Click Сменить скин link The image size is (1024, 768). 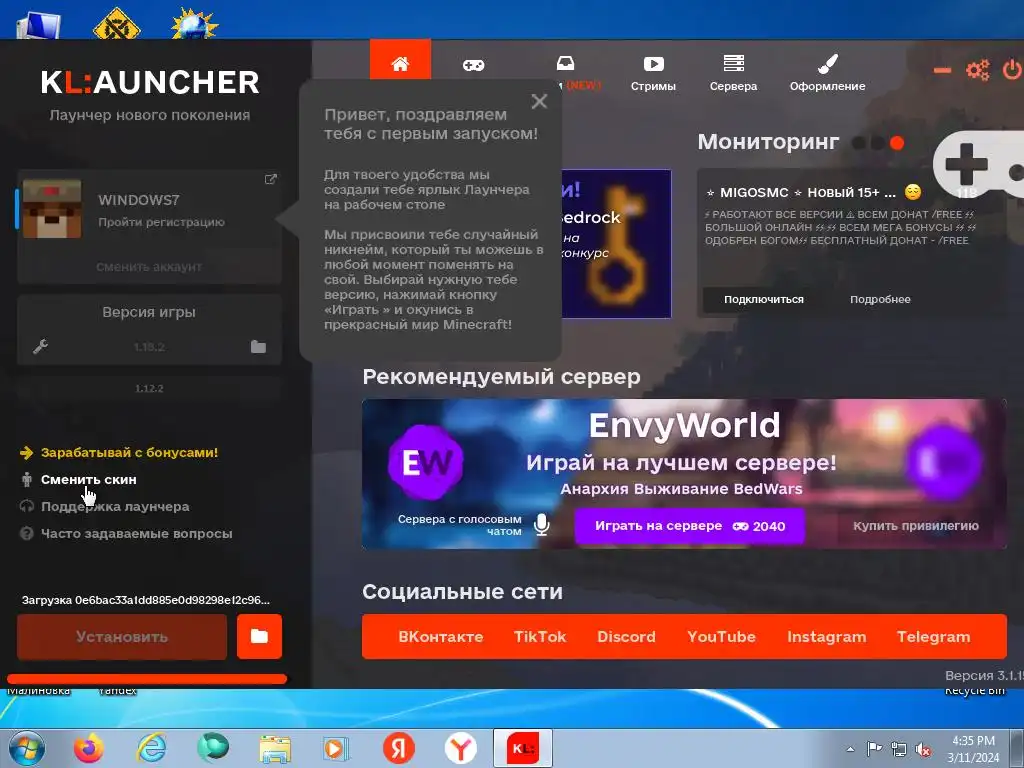point(89,479)
